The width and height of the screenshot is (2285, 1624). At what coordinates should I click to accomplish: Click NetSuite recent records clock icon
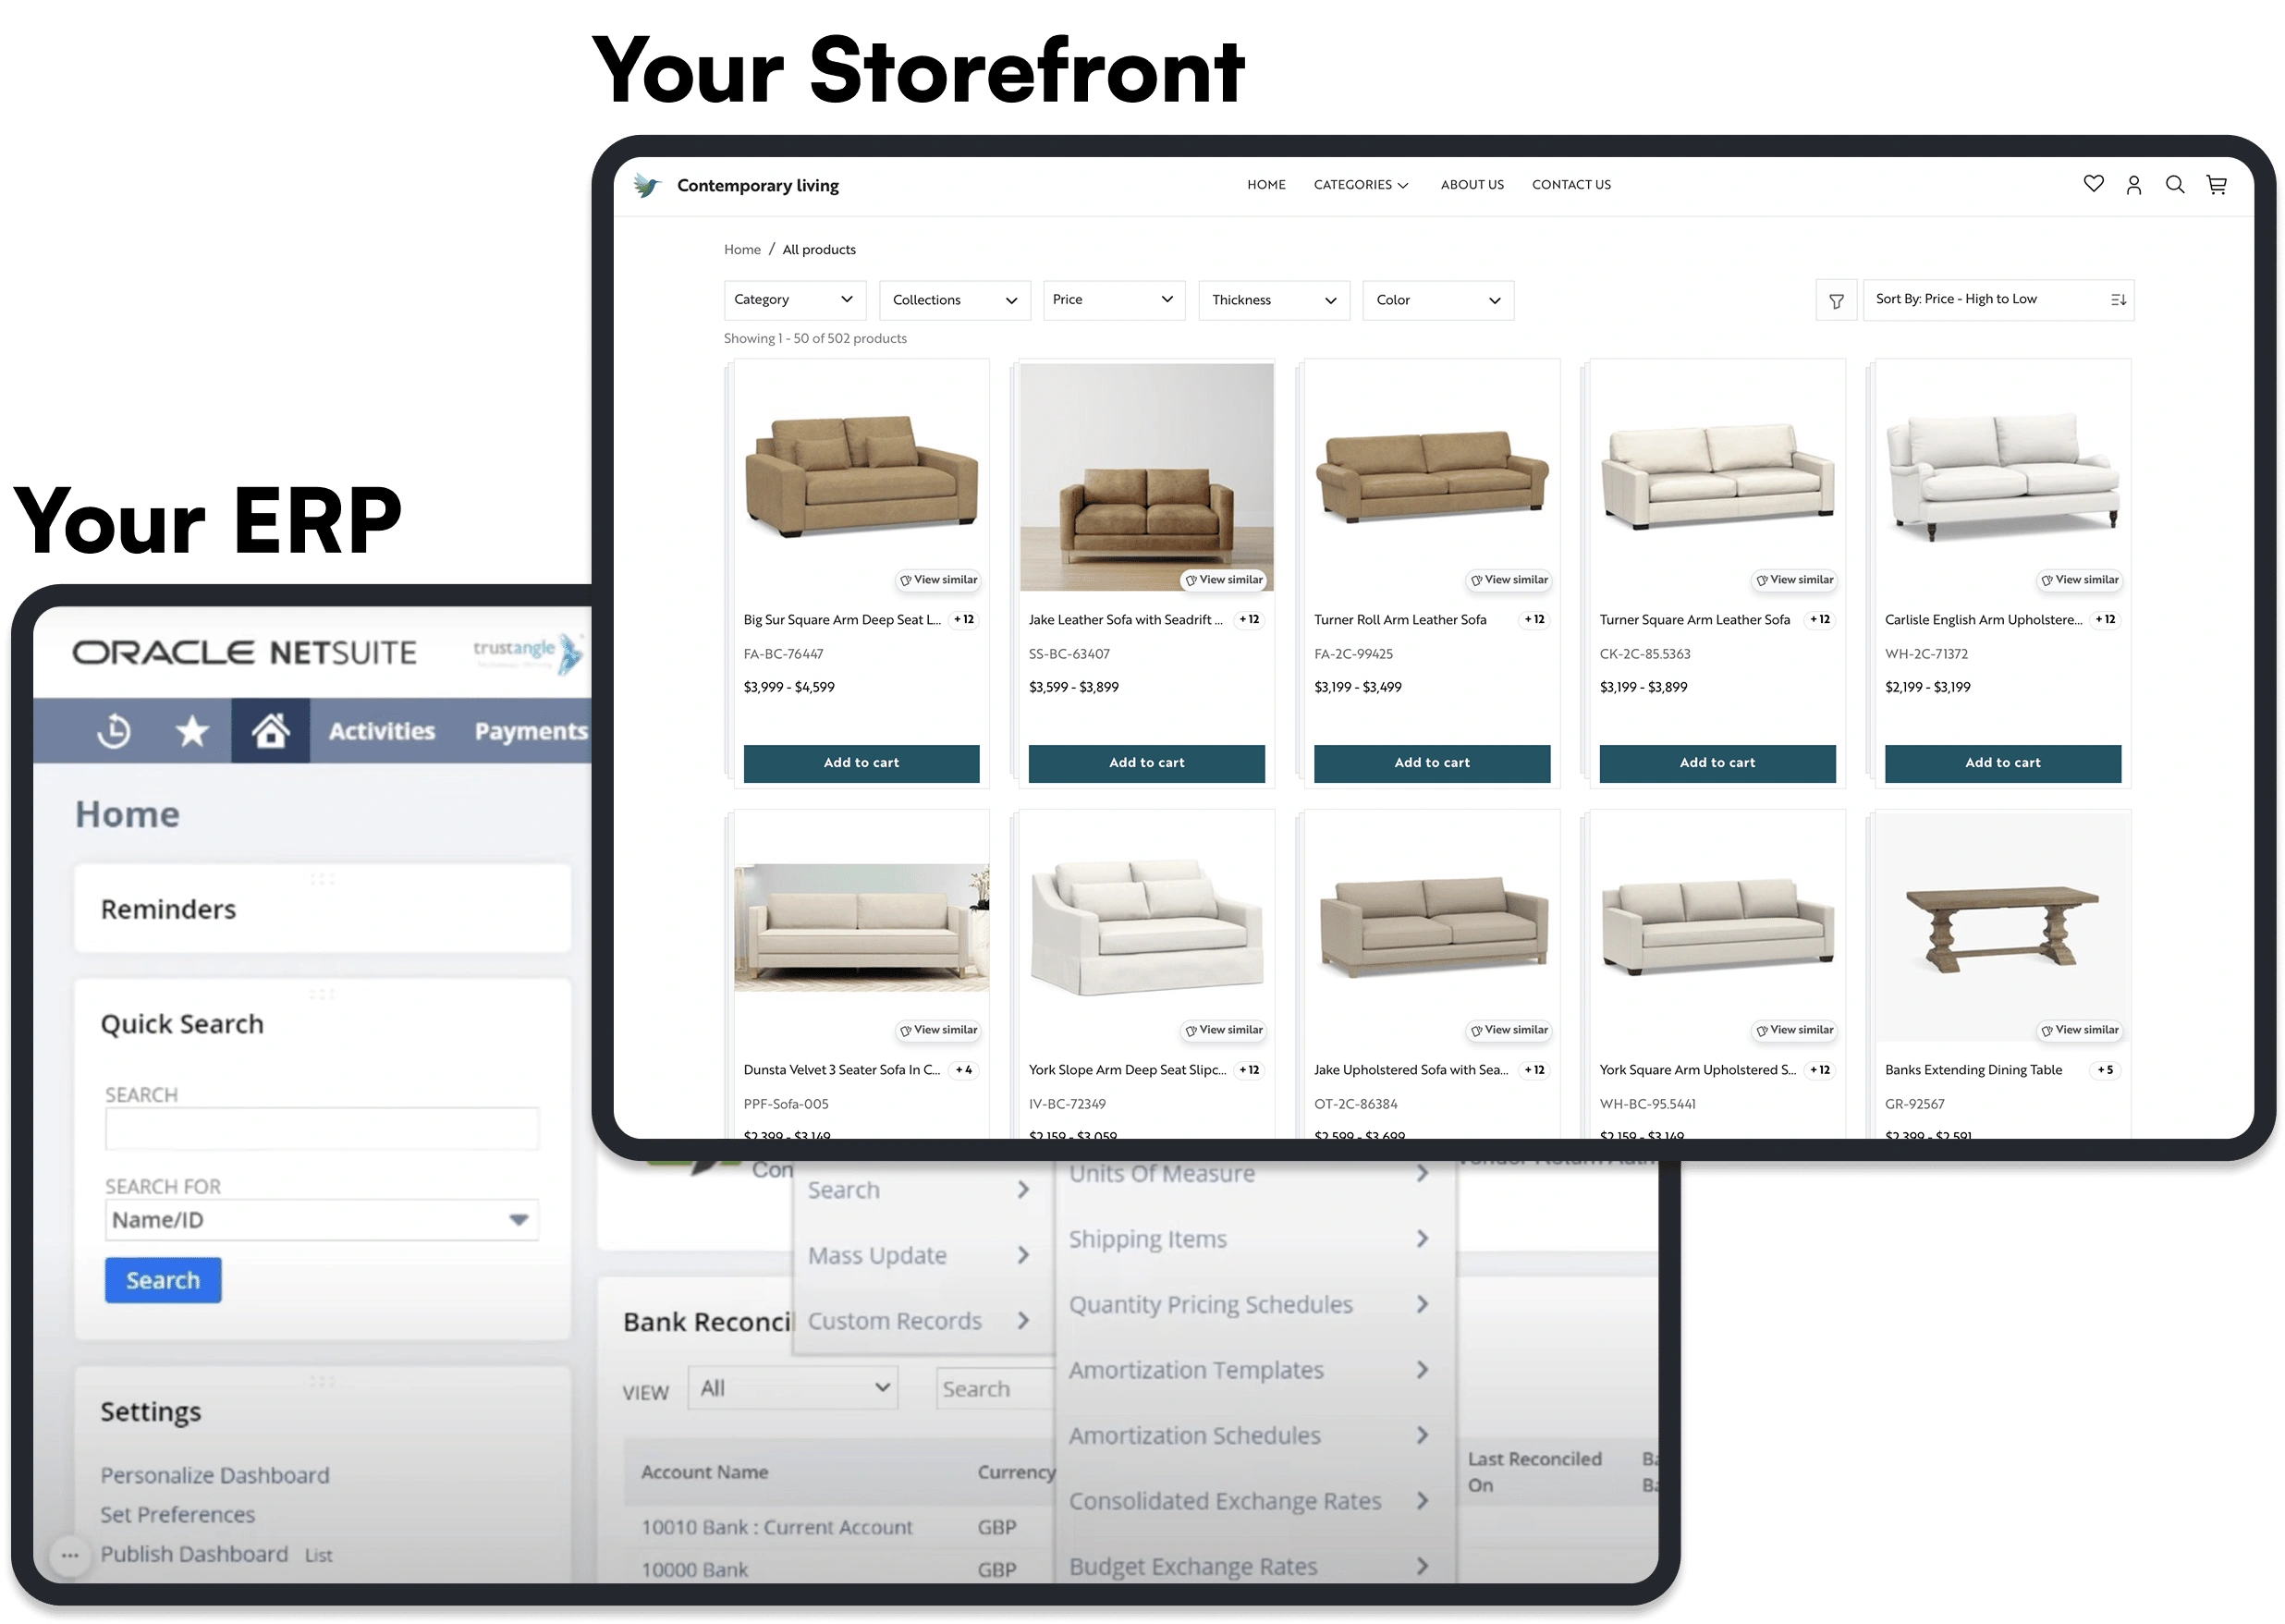point(114,731)
